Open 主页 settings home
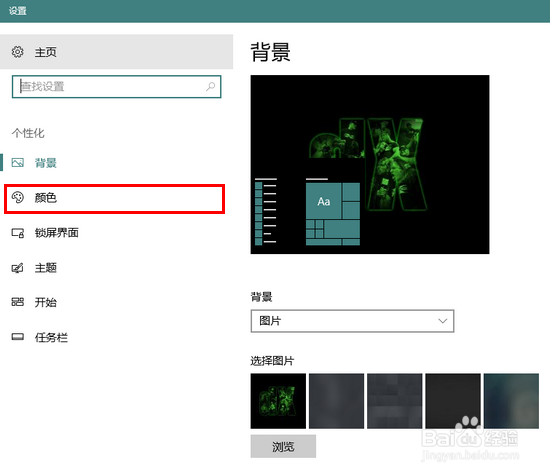This screenshot has width=550, height=474. point(116,52)
